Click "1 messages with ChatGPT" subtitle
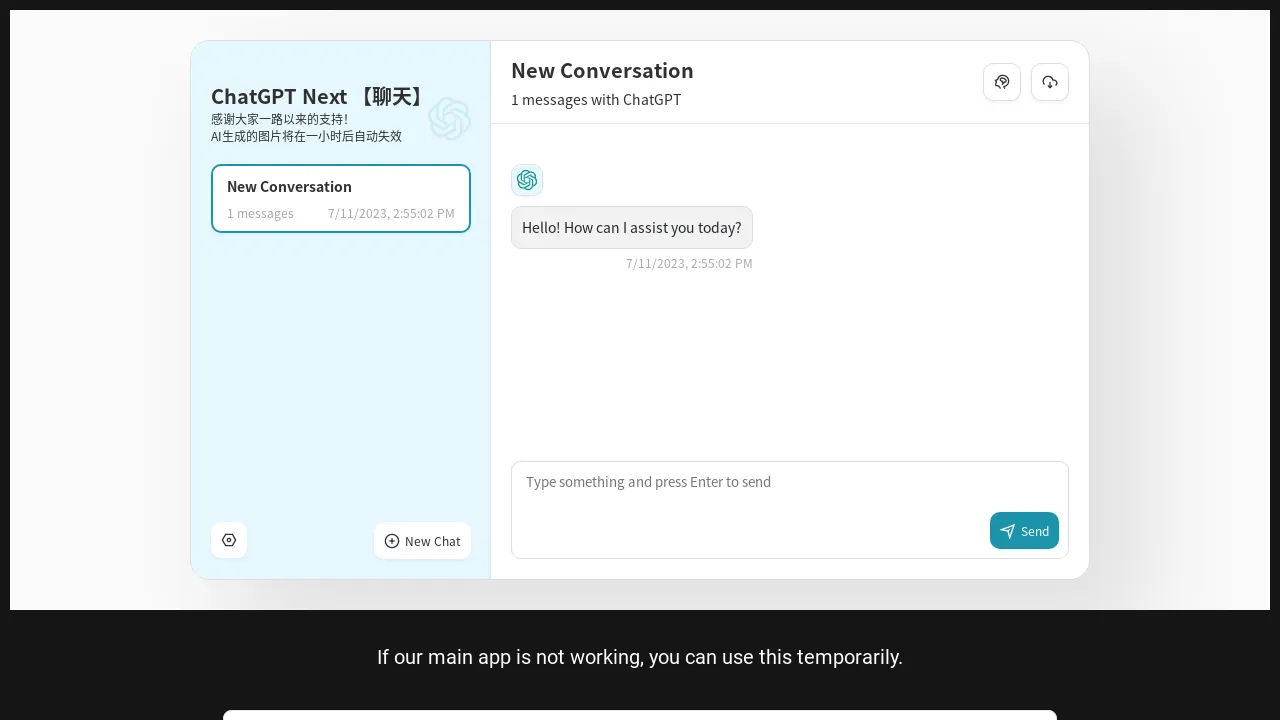Image resolution: width=1280 pixels, height=720 pixels. pyautogui.click(x=596, y=100)
